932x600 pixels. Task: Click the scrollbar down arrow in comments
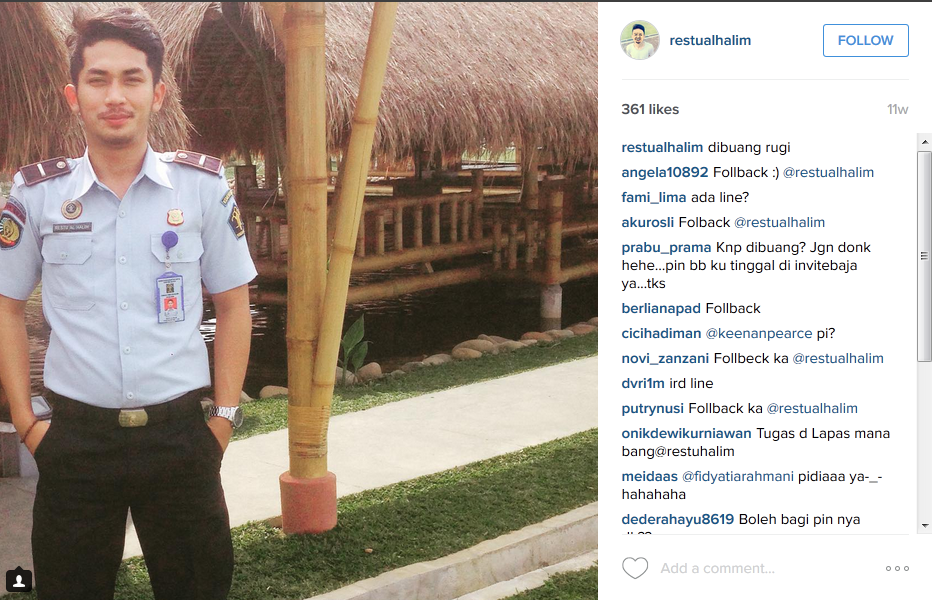pyautogui.click(x=924, y=526)
